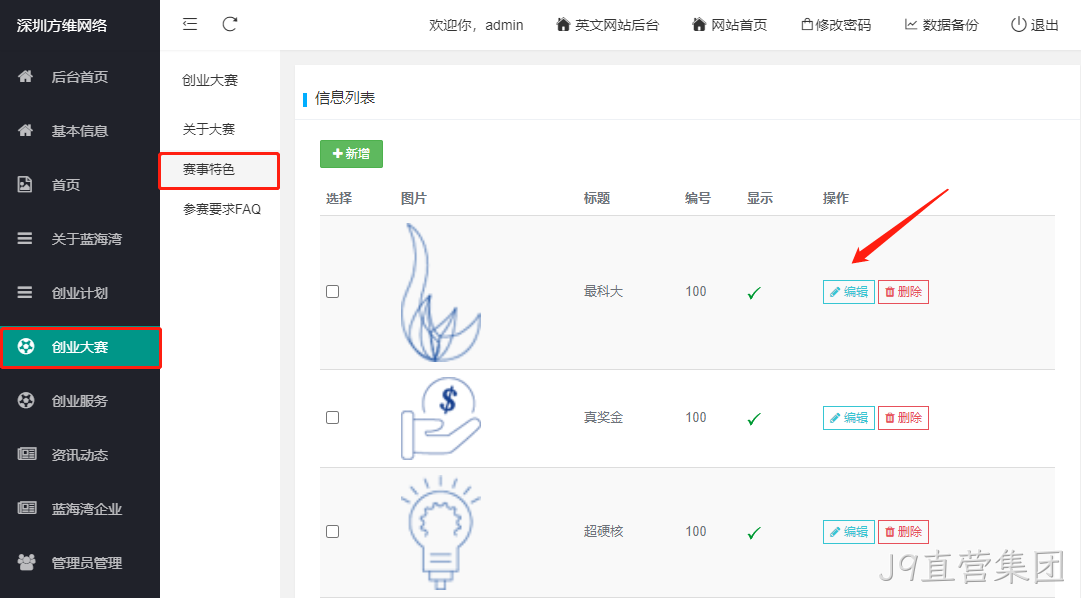
Task: Click 删除 button for 最科大
Action: pyautogui.click(x=903, y=292)
